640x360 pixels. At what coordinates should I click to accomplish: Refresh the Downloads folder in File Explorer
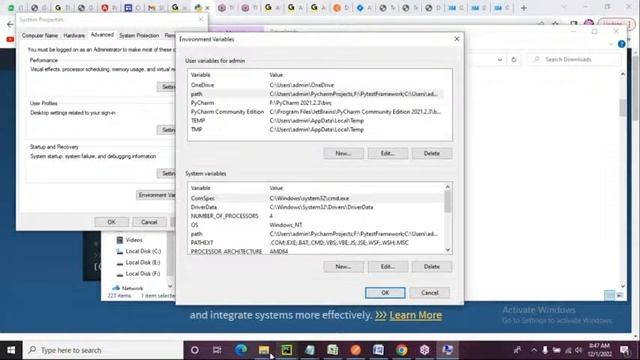[x=514, y=60]
